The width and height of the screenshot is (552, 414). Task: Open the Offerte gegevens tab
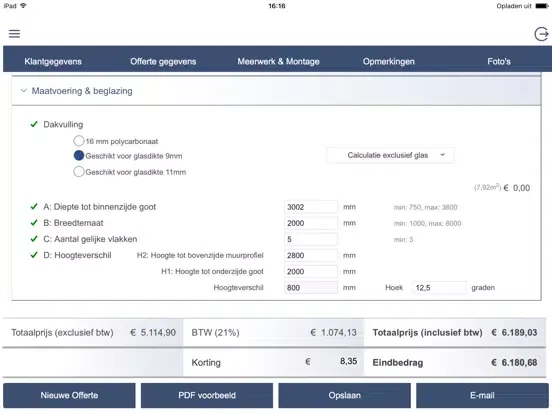click(163, 62)
